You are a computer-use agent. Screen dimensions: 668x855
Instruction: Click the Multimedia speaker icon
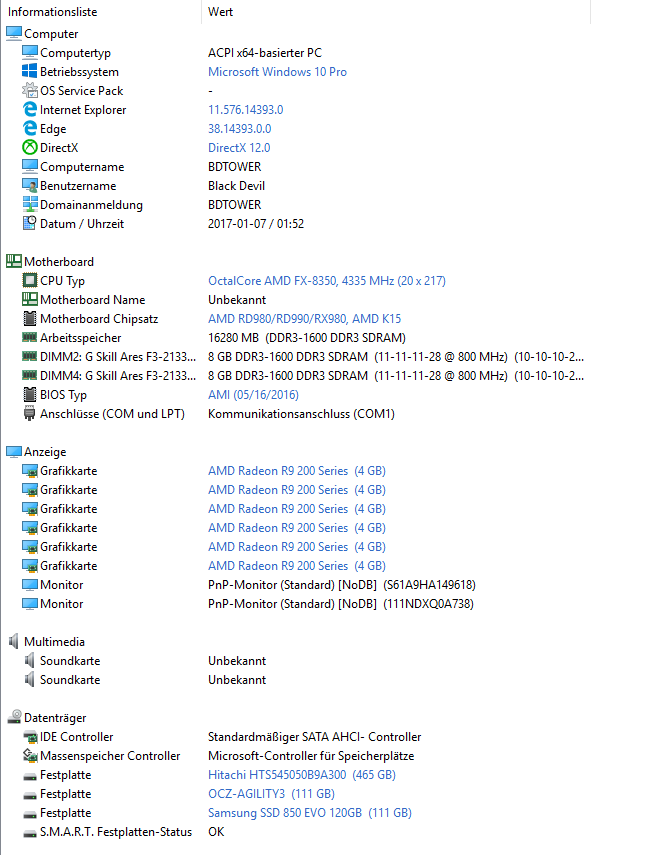pos(14,641)
